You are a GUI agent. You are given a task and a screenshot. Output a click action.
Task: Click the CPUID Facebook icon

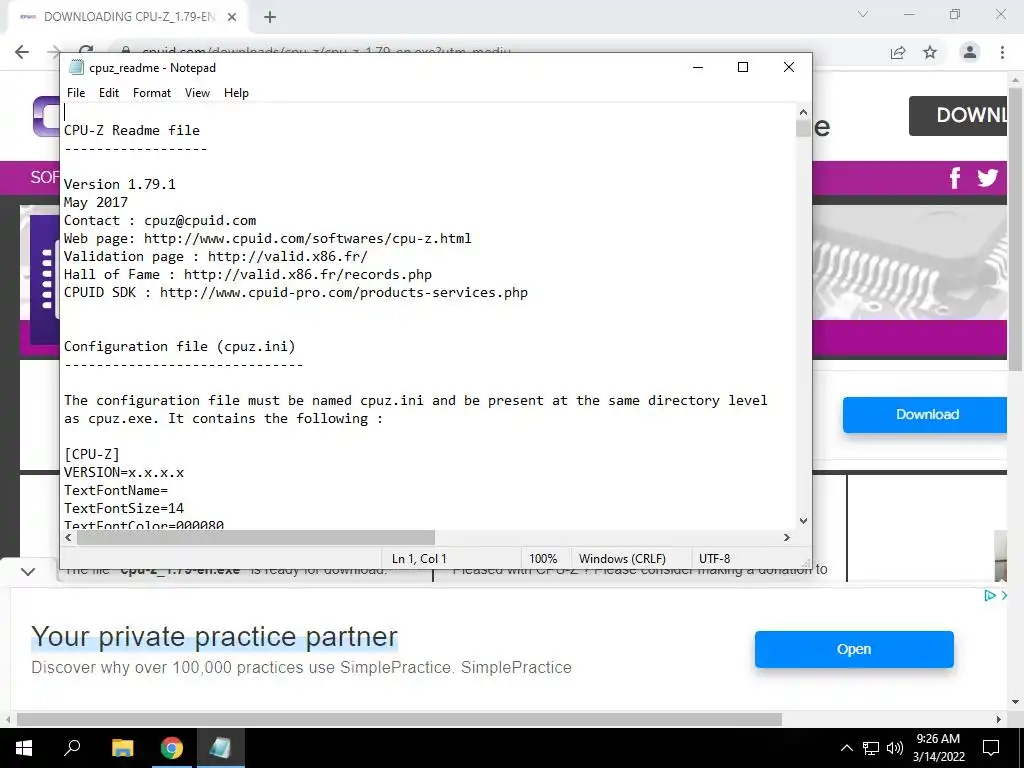(955, 178)
